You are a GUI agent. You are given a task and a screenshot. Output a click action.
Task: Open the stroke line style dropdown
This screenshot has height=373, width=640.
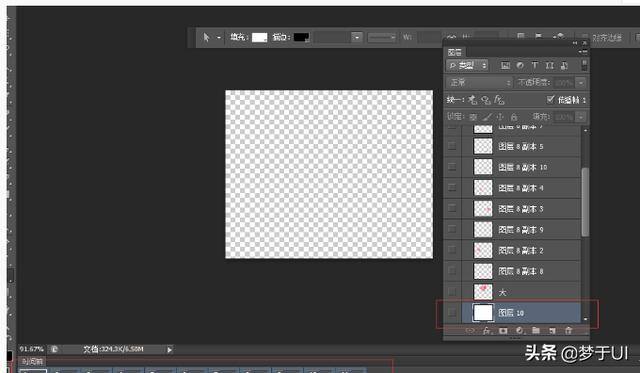pos(382,38)
